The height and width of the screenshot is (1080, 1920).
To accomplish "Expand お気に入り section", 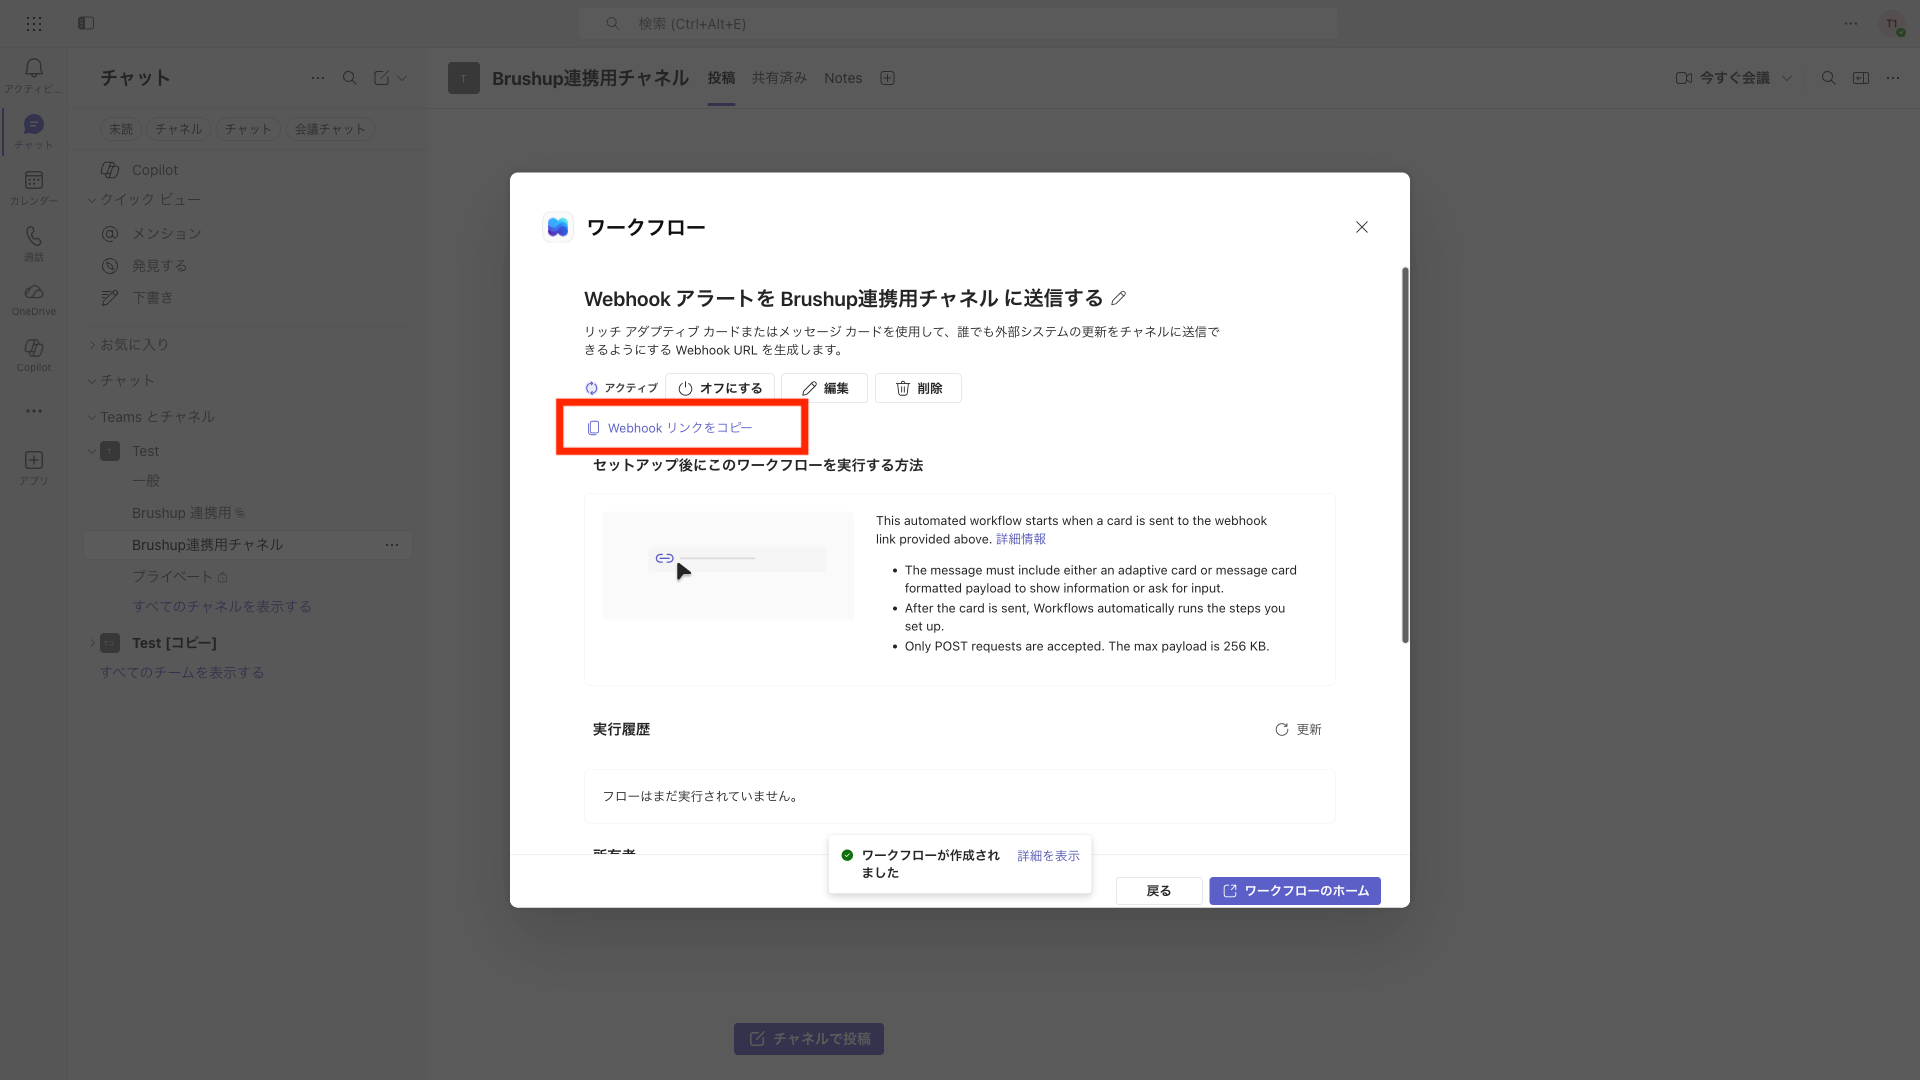I will pos(92,344).
